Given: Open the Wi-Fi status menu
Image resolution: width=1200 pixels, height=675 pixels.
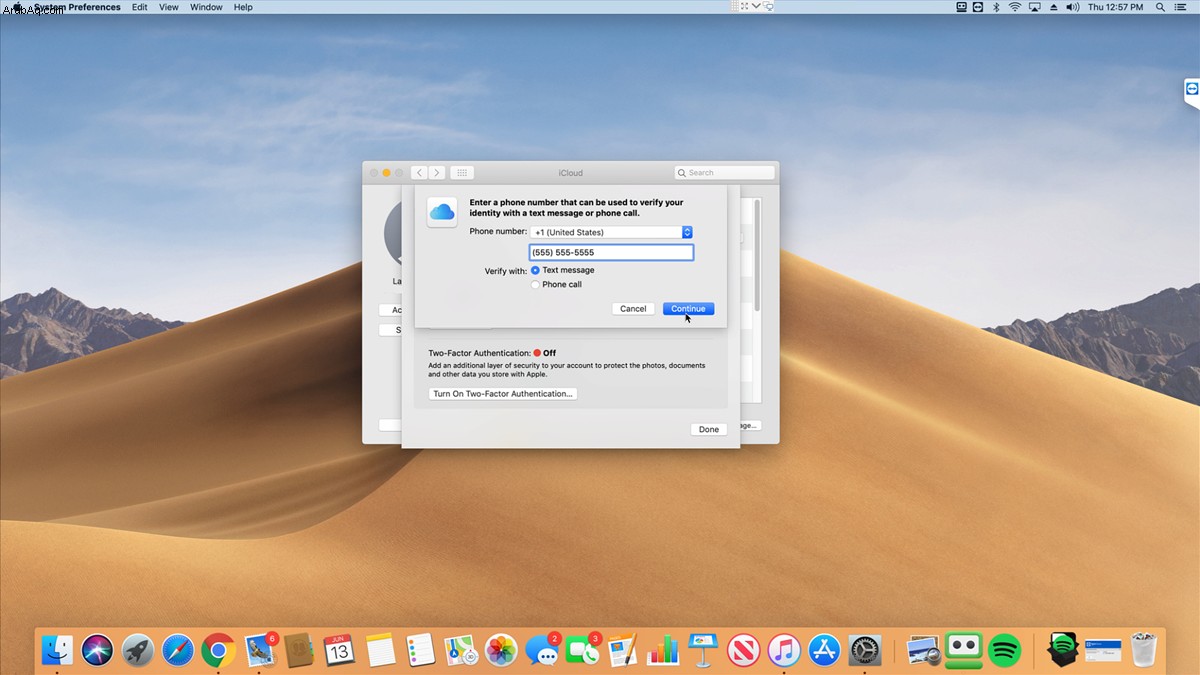Looking at the screenshot, I should coord(1015,7).
